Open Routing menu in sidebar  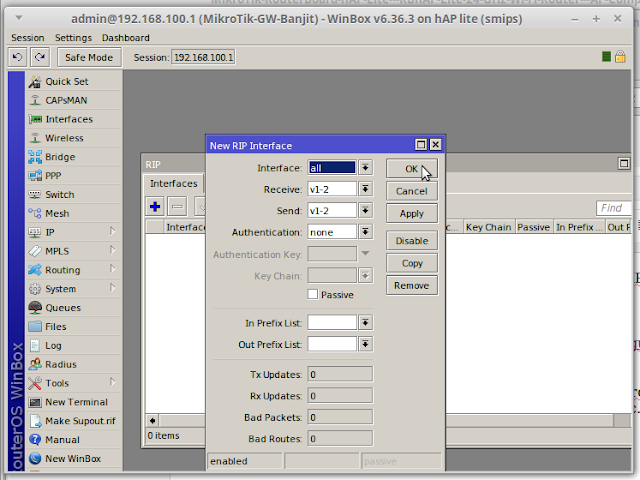[74, 270]
